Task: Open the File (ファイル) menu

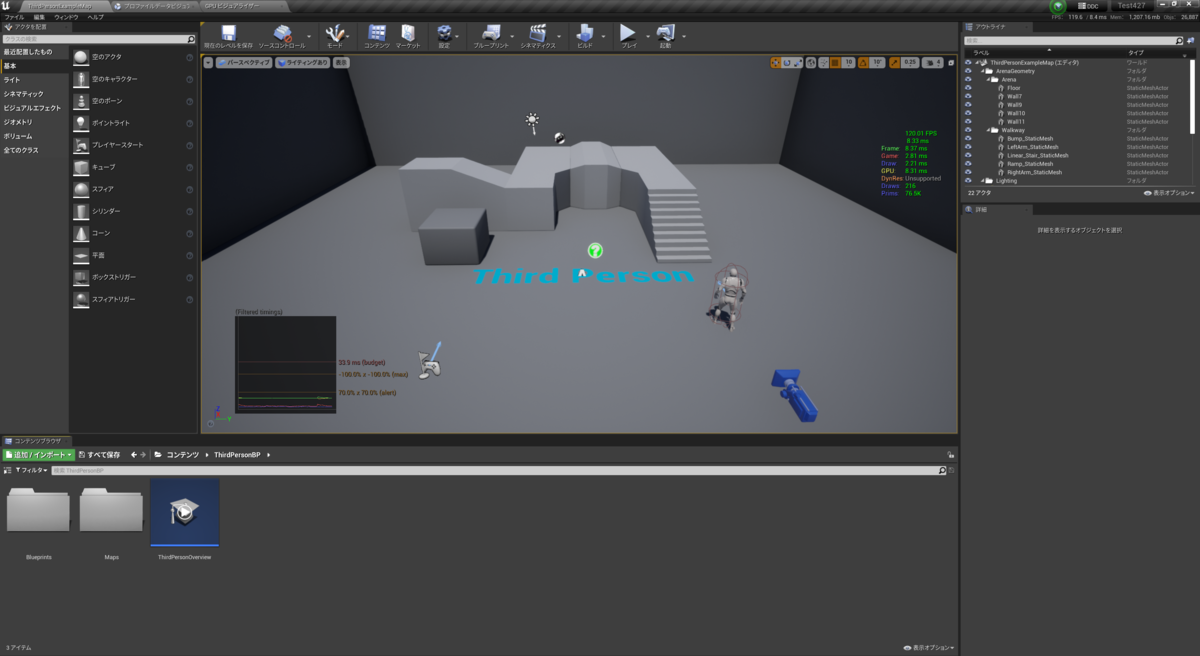Action: coord(14,17)
